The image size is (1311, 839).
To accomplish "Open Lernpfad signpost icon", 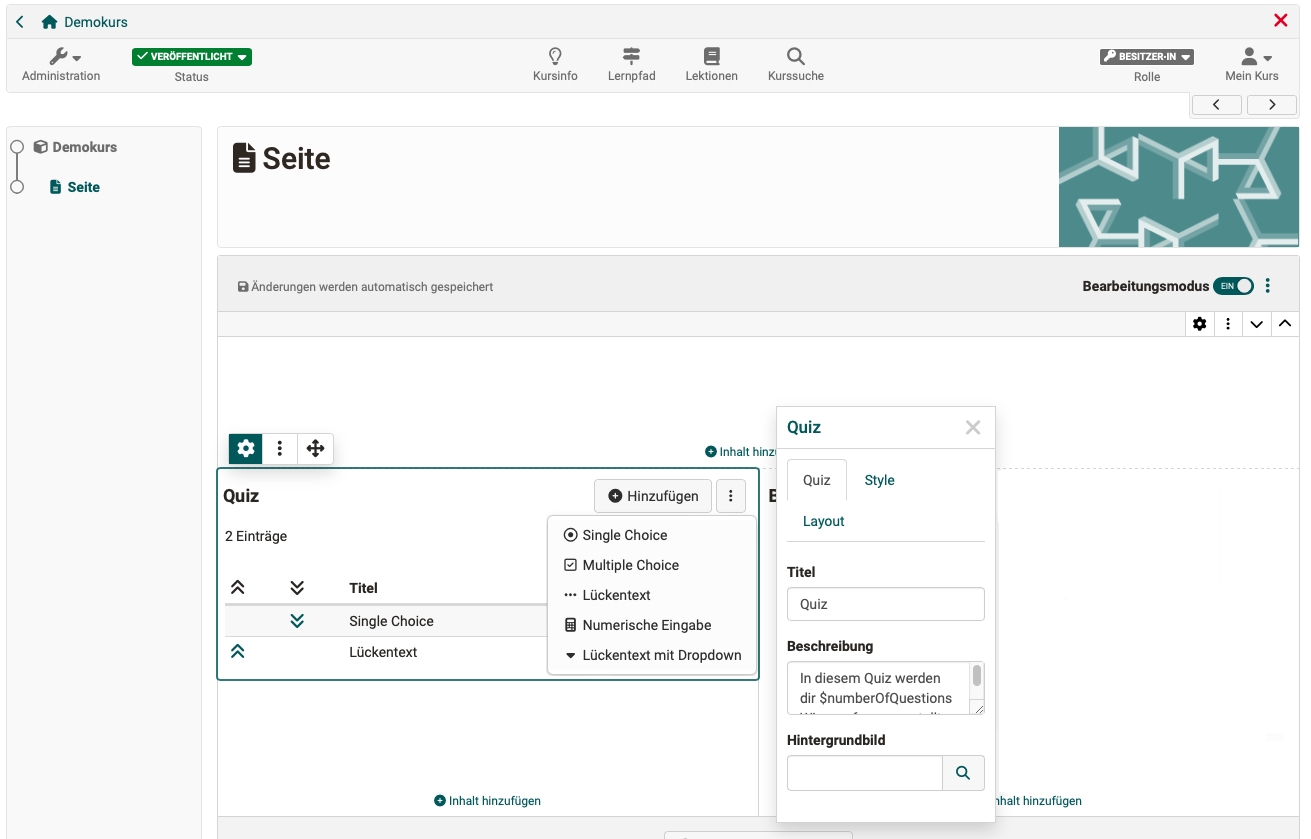I will click(631, 66).
